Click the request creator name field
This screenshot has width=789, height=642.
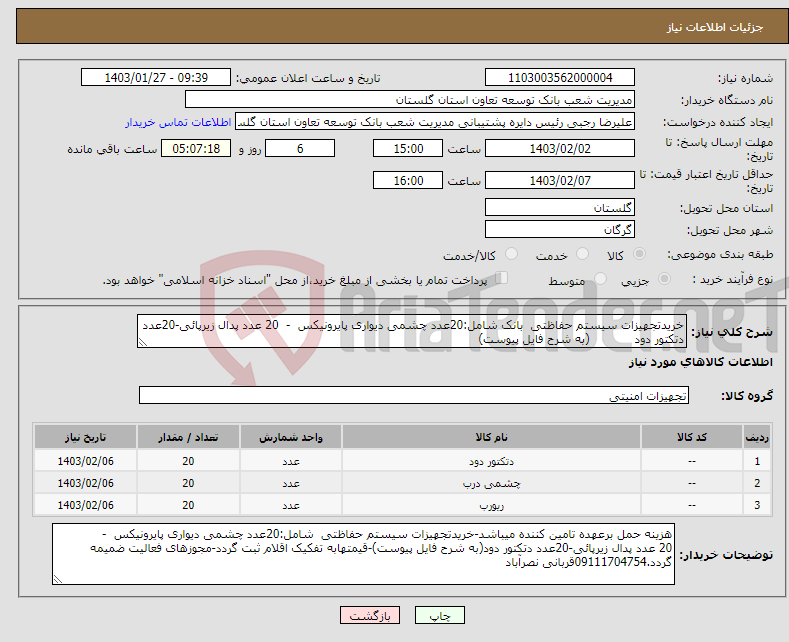(435, 122)
